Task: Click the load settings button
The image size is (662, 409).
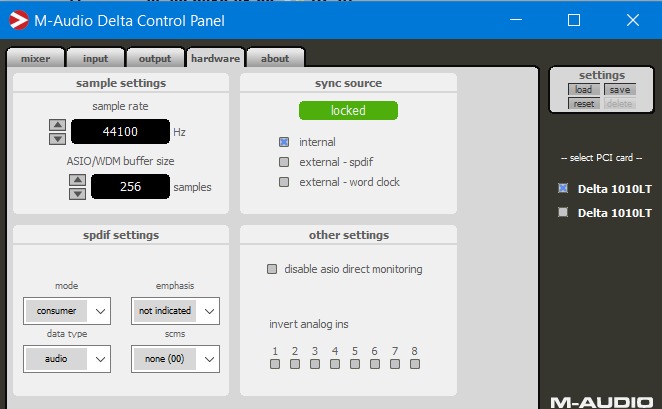Action: (x=583, y=90)
